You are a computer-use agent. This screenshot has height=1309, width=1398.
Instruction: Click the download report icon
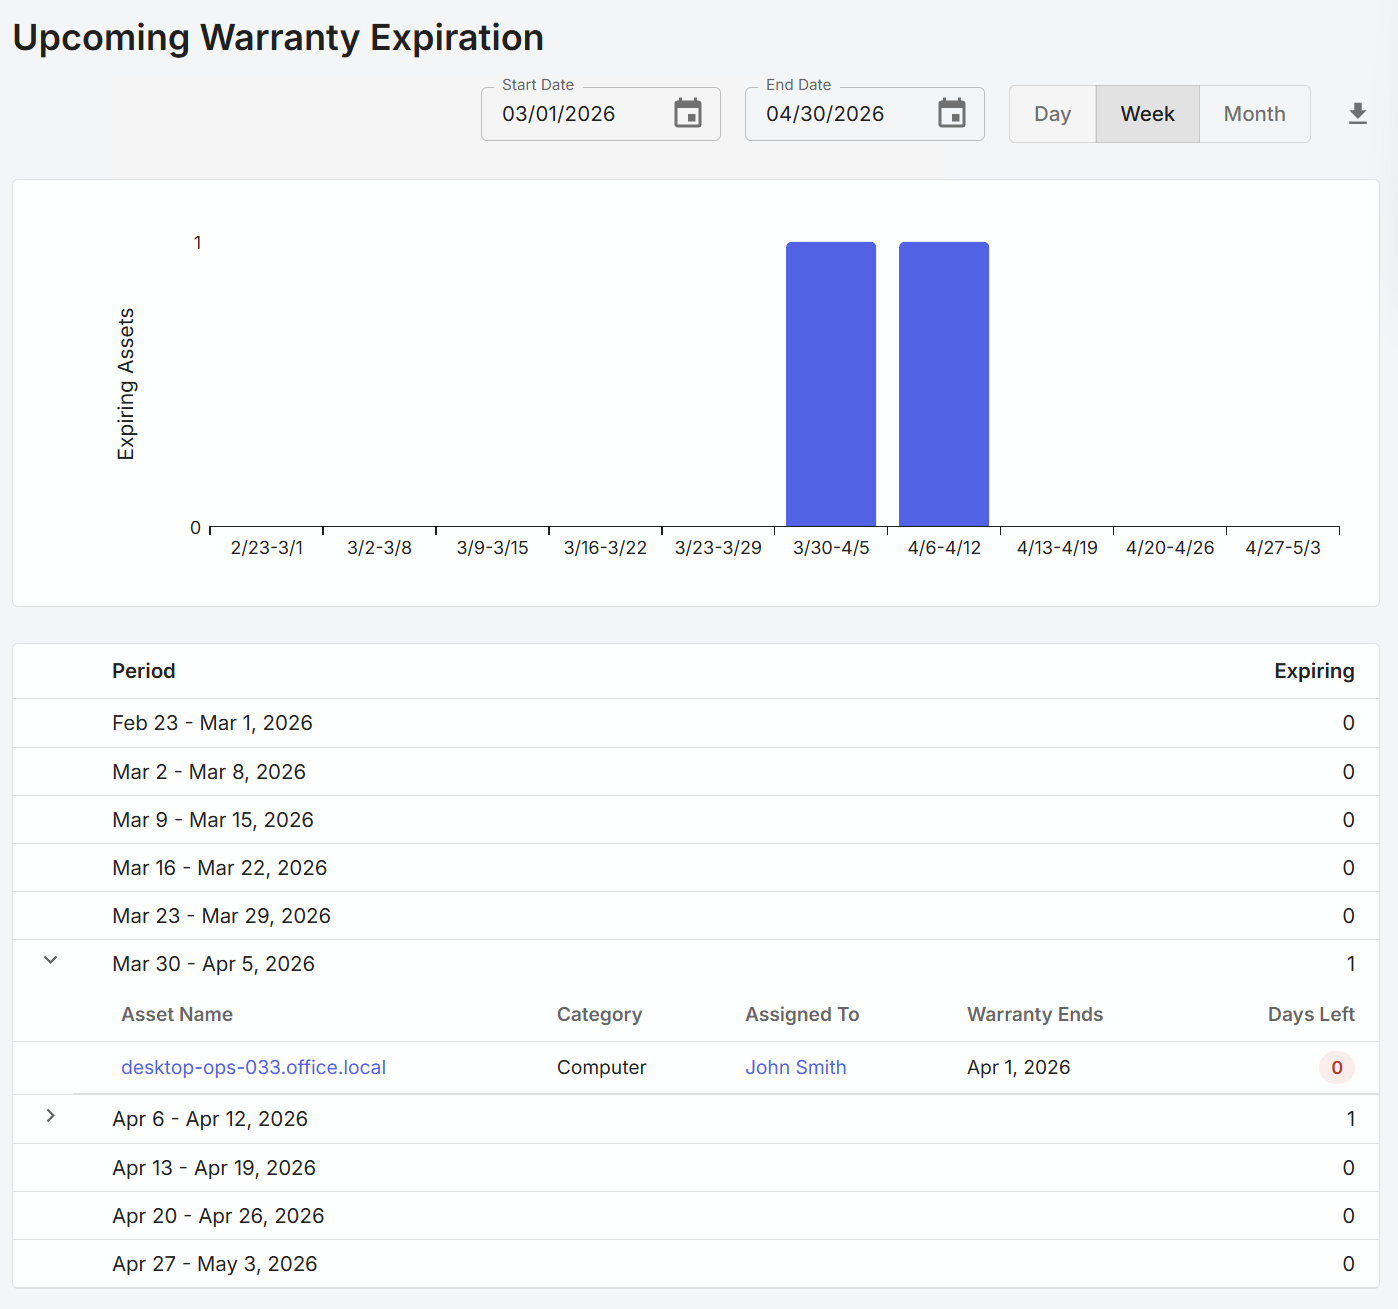[x=1357, y=114]
